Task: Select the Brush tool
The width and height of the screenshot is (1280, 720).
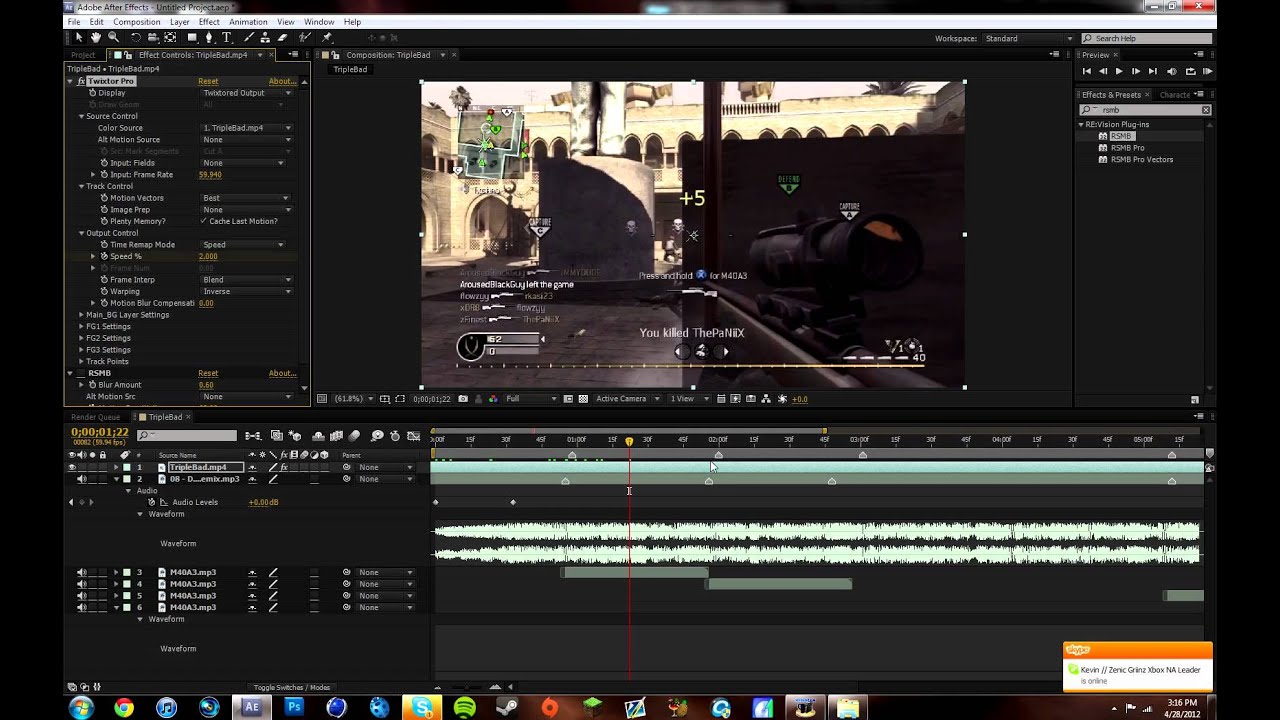Action: [249, 38]
